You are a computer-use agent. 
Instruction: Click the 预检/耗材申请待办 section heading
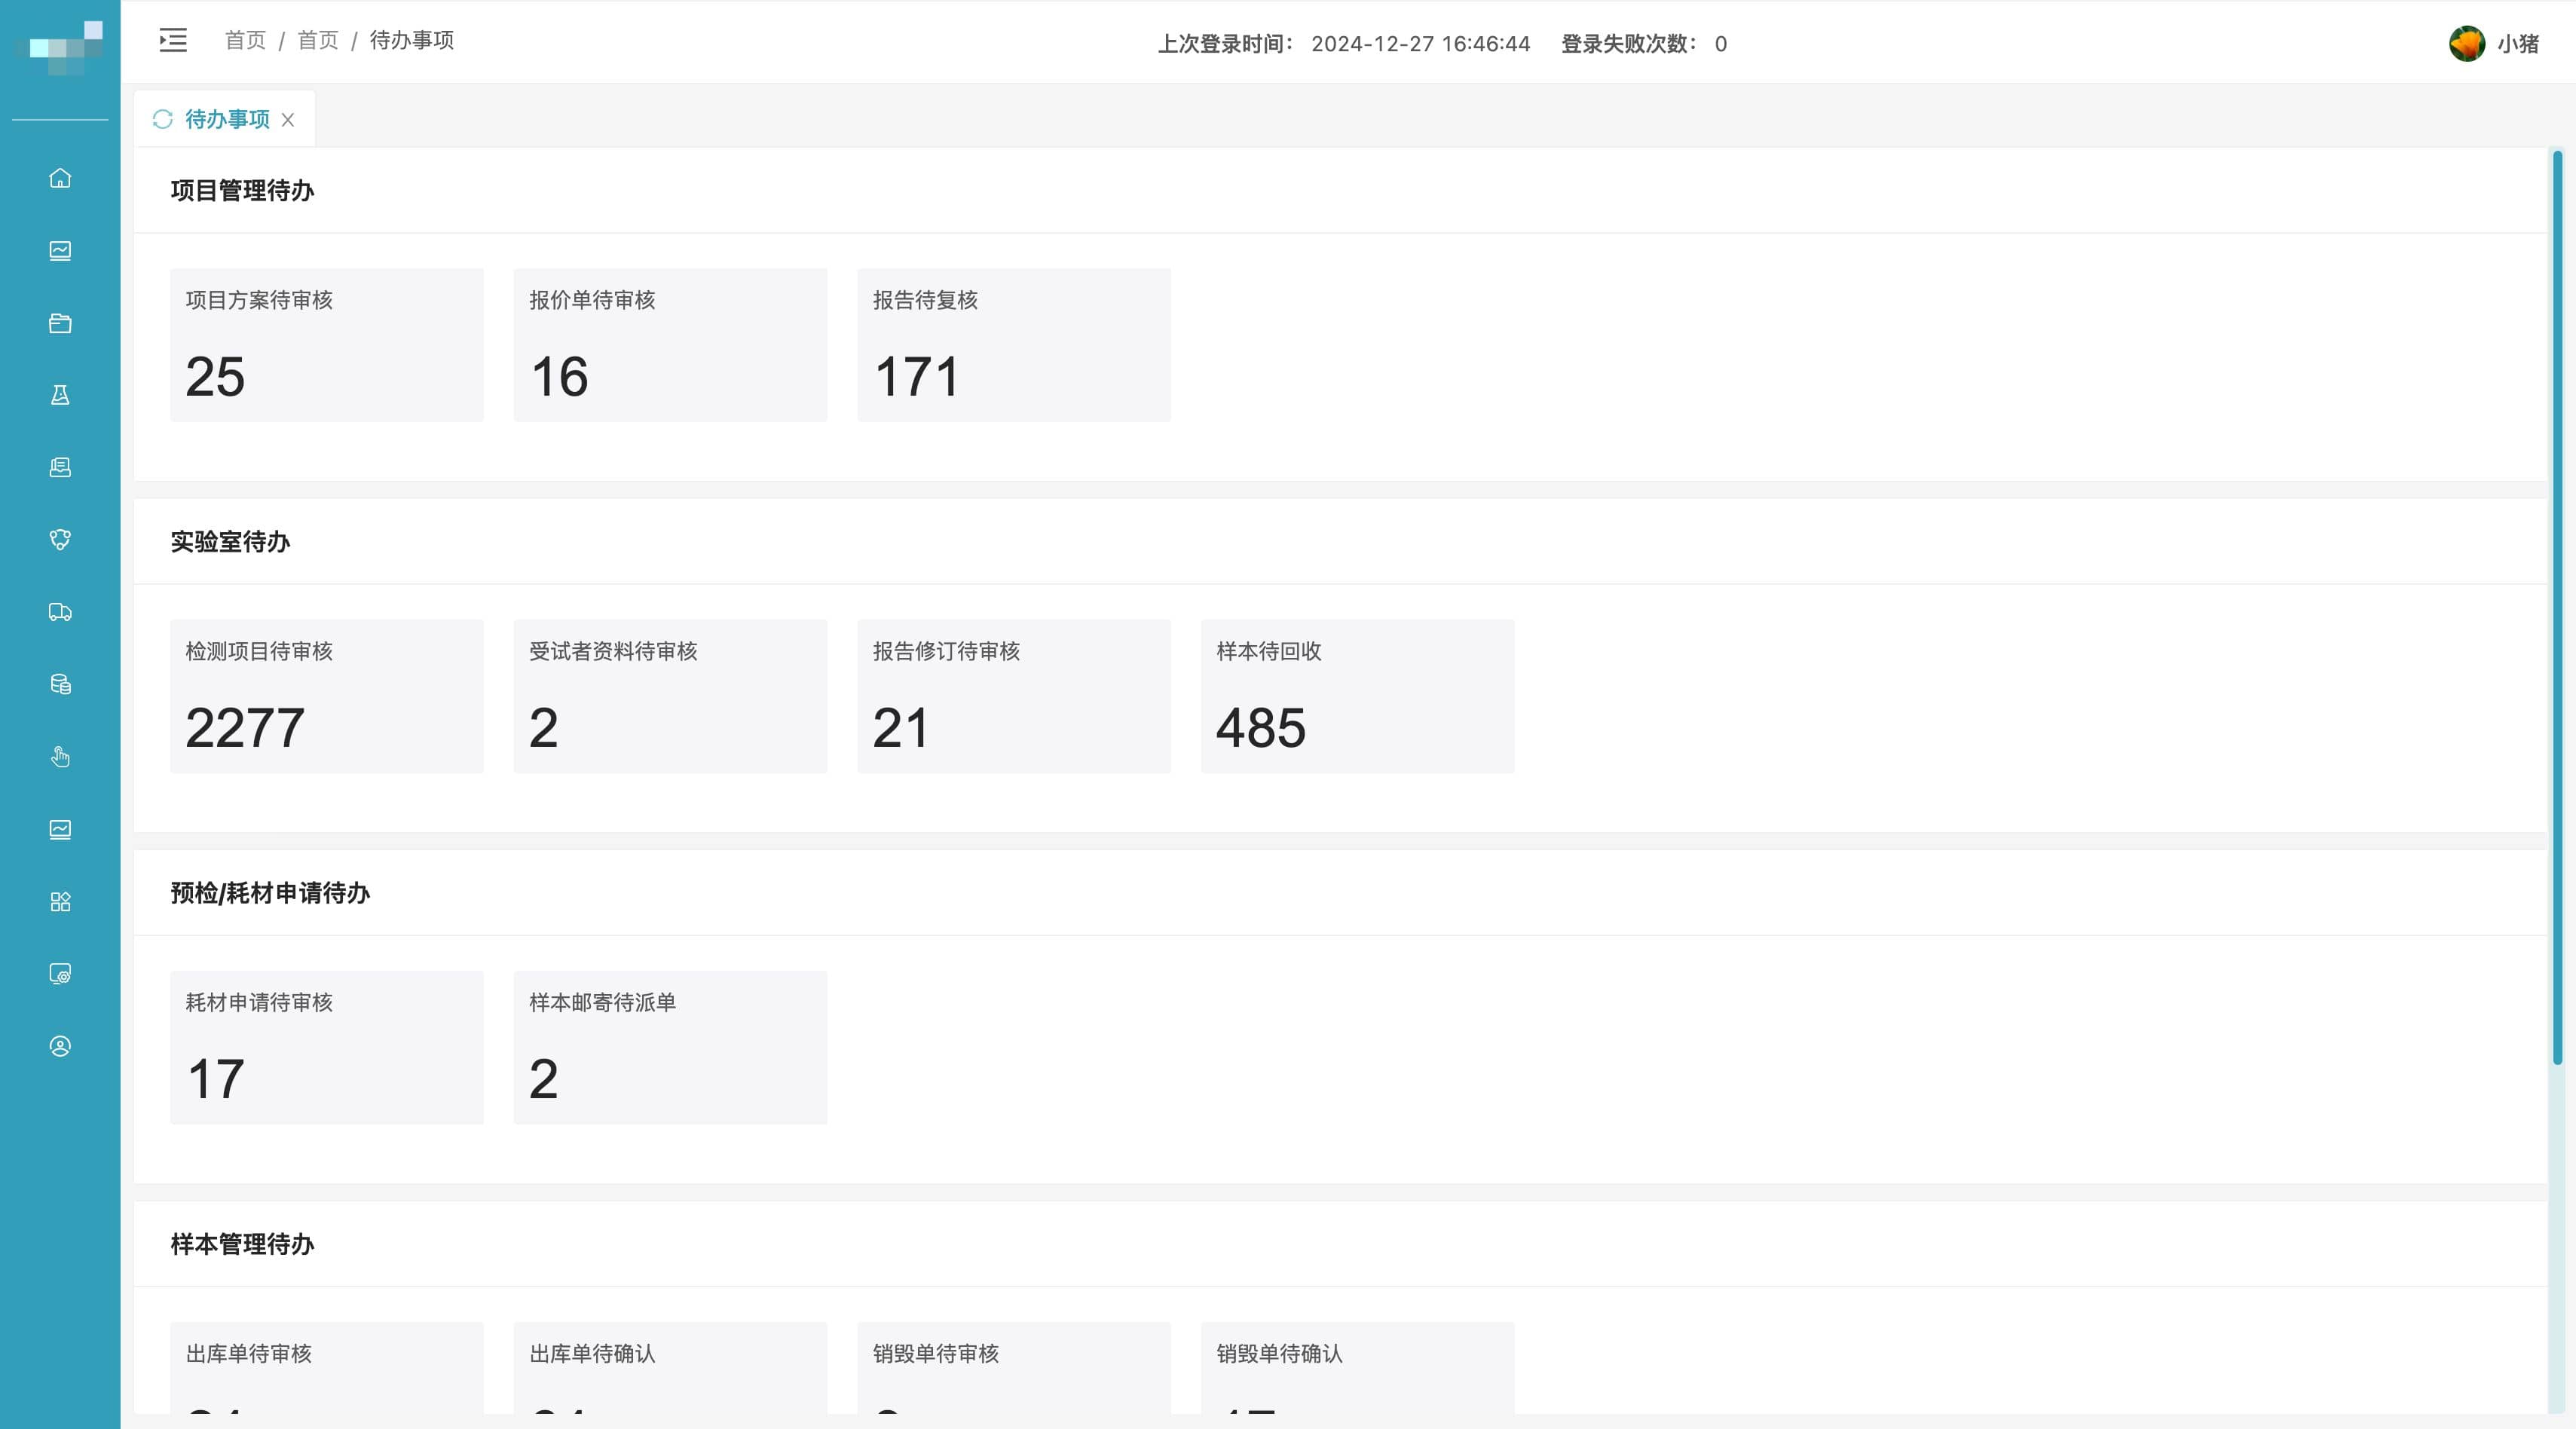point(270,893)
